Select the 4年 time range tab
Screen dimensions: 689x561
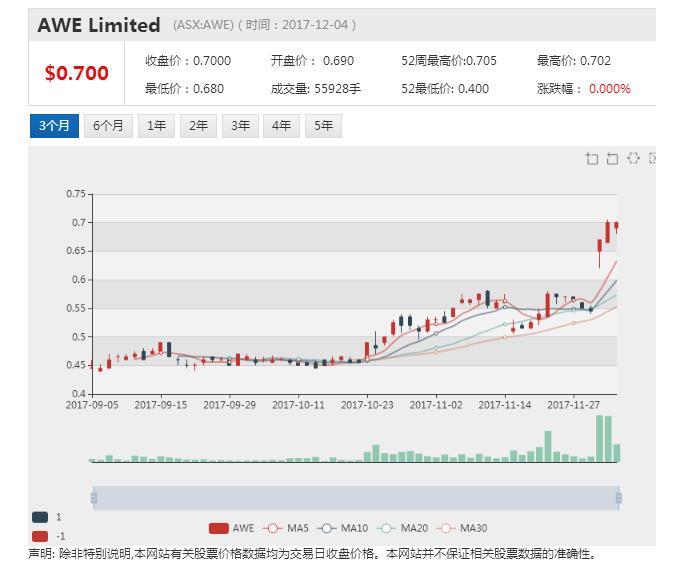[283, 126]
